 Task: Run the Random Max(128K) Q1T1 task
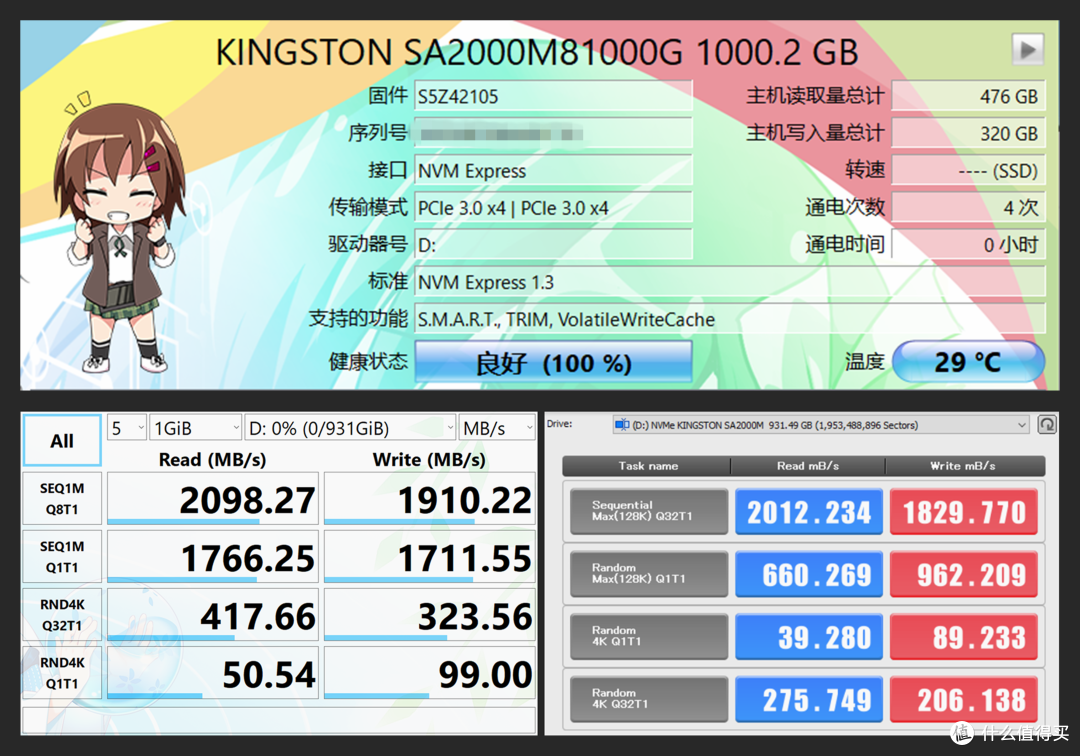(648, 573)
